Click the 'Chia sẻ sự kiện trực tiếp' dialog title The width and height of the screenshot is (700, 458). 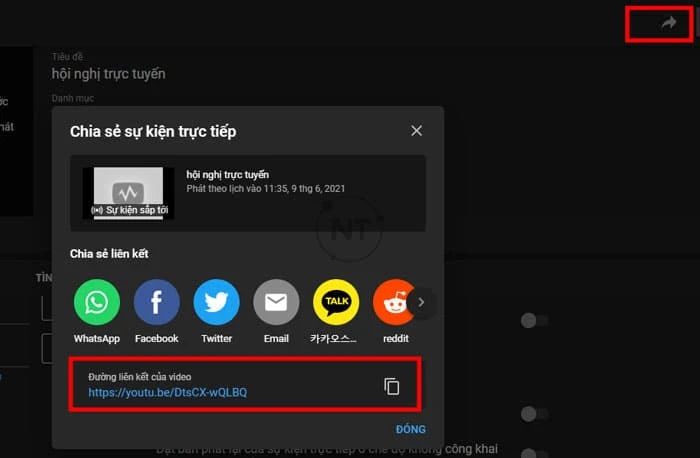[153, 132]
